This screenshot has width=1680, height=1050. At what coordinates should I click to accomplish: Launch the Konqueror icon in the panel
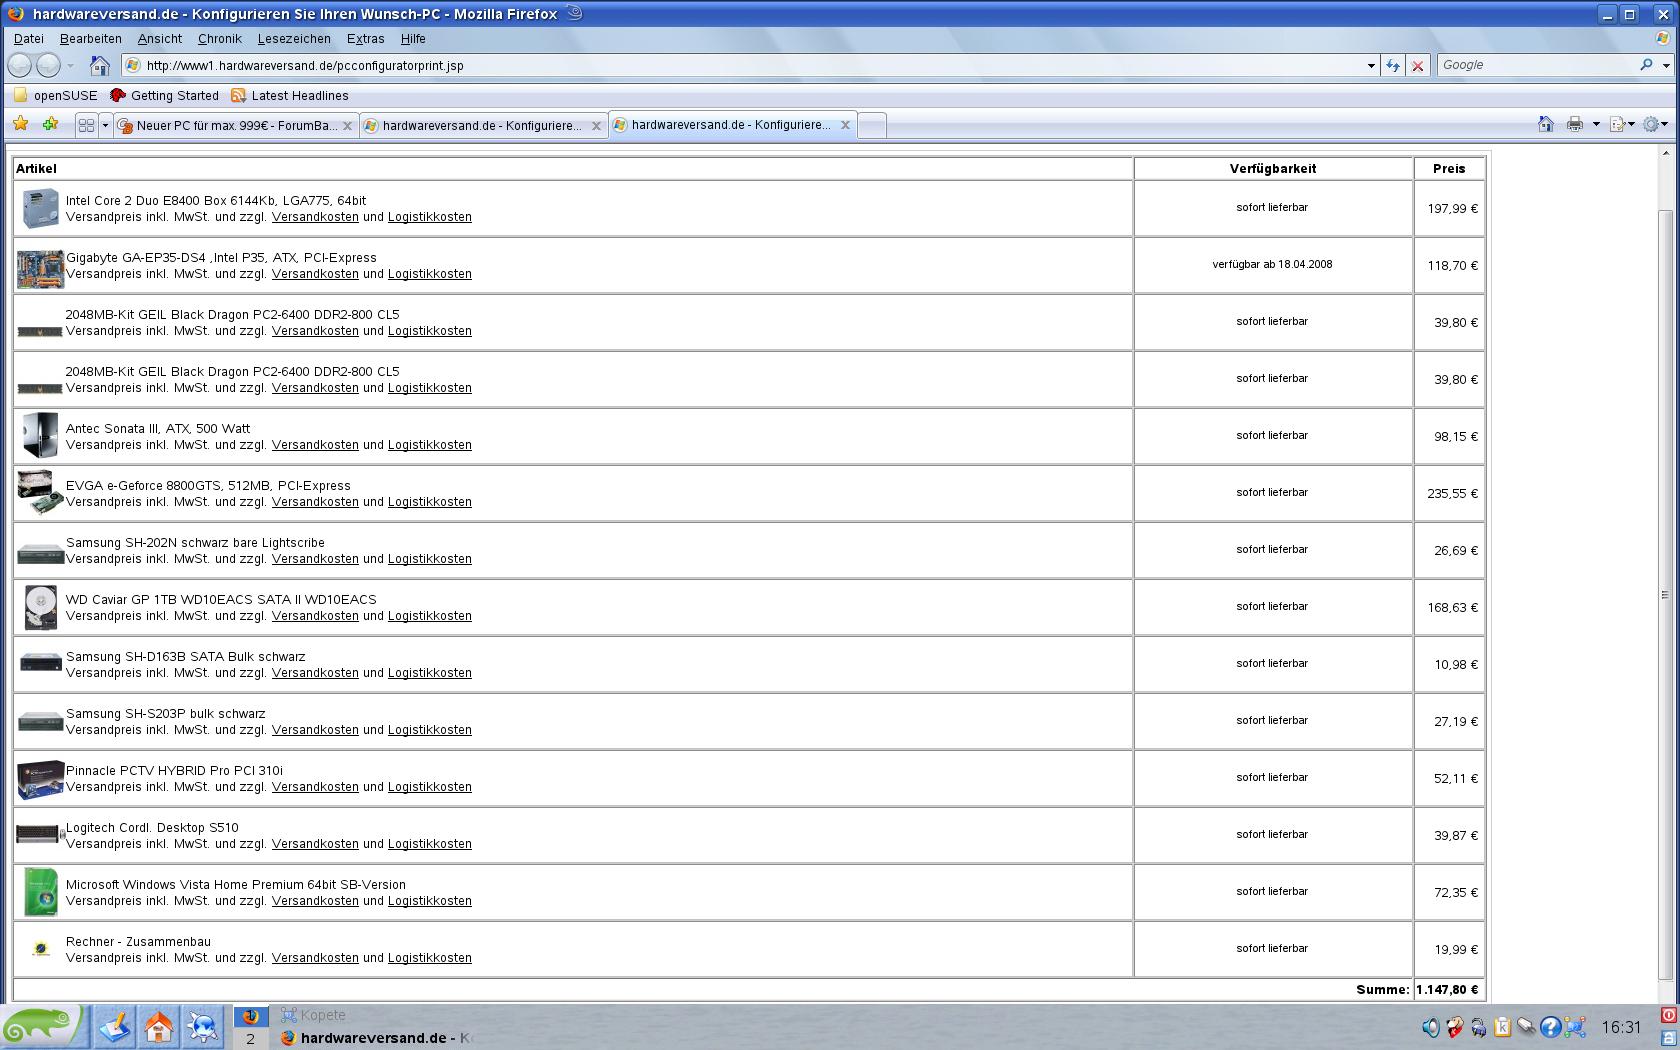pyautogui.click(x=203, y=1027)
